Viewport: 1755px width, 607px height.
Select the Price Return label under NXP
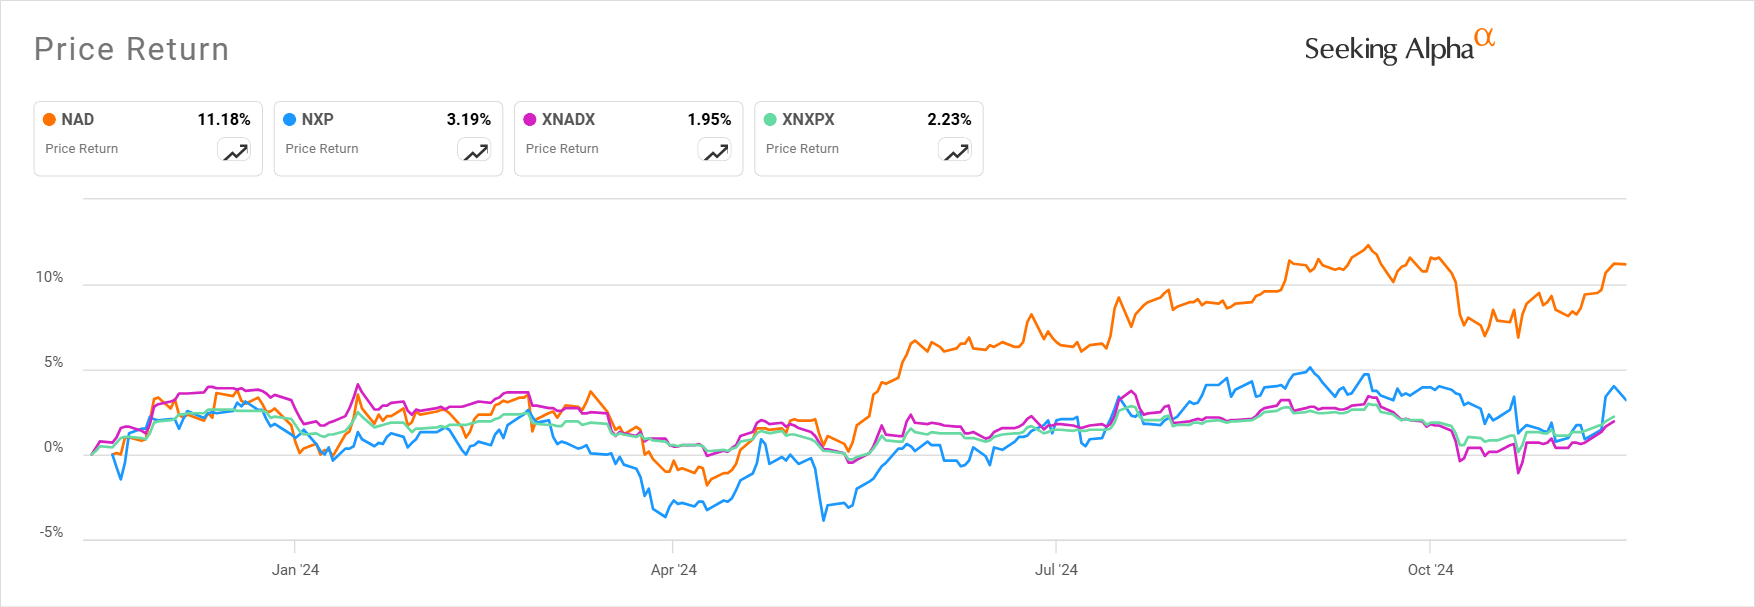[x=321, y=149]
